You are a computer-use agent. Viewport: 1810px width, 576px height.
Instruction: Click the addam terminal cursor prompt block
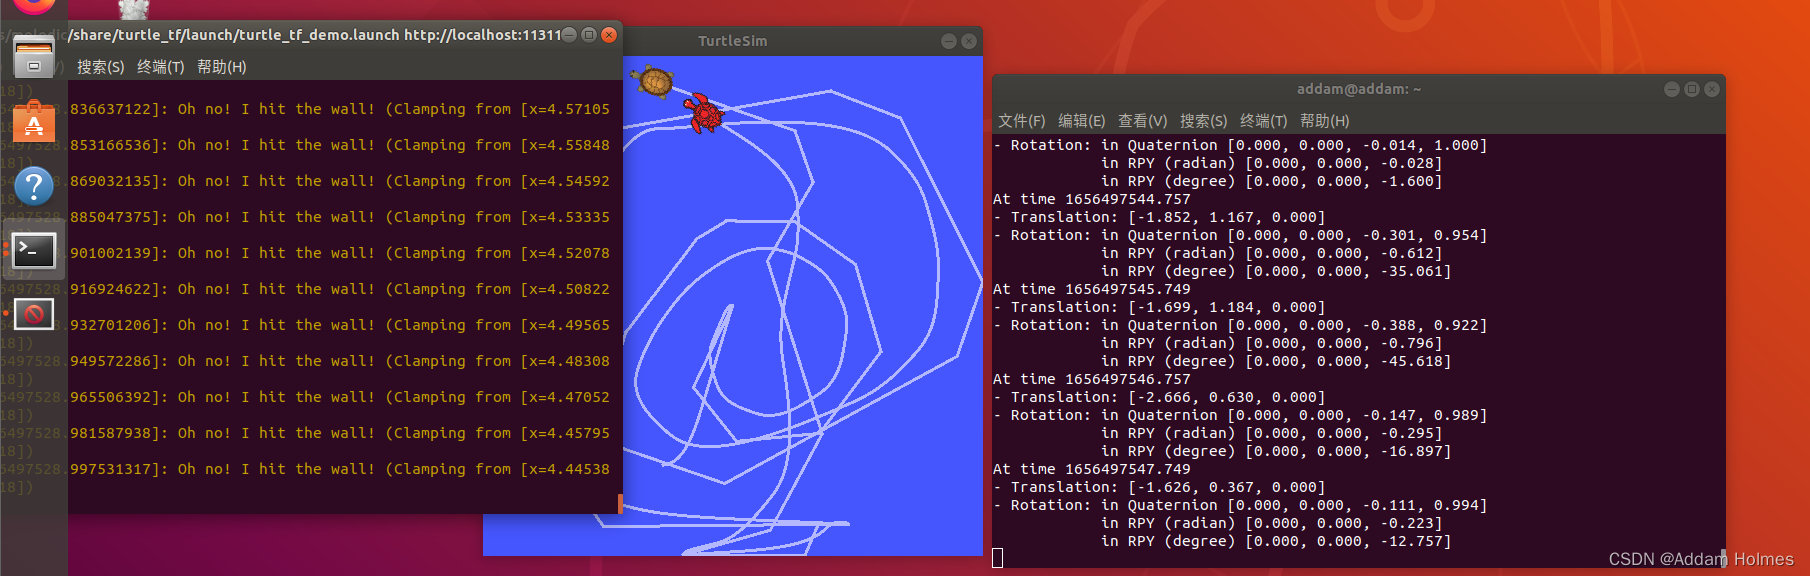point(997,558)
